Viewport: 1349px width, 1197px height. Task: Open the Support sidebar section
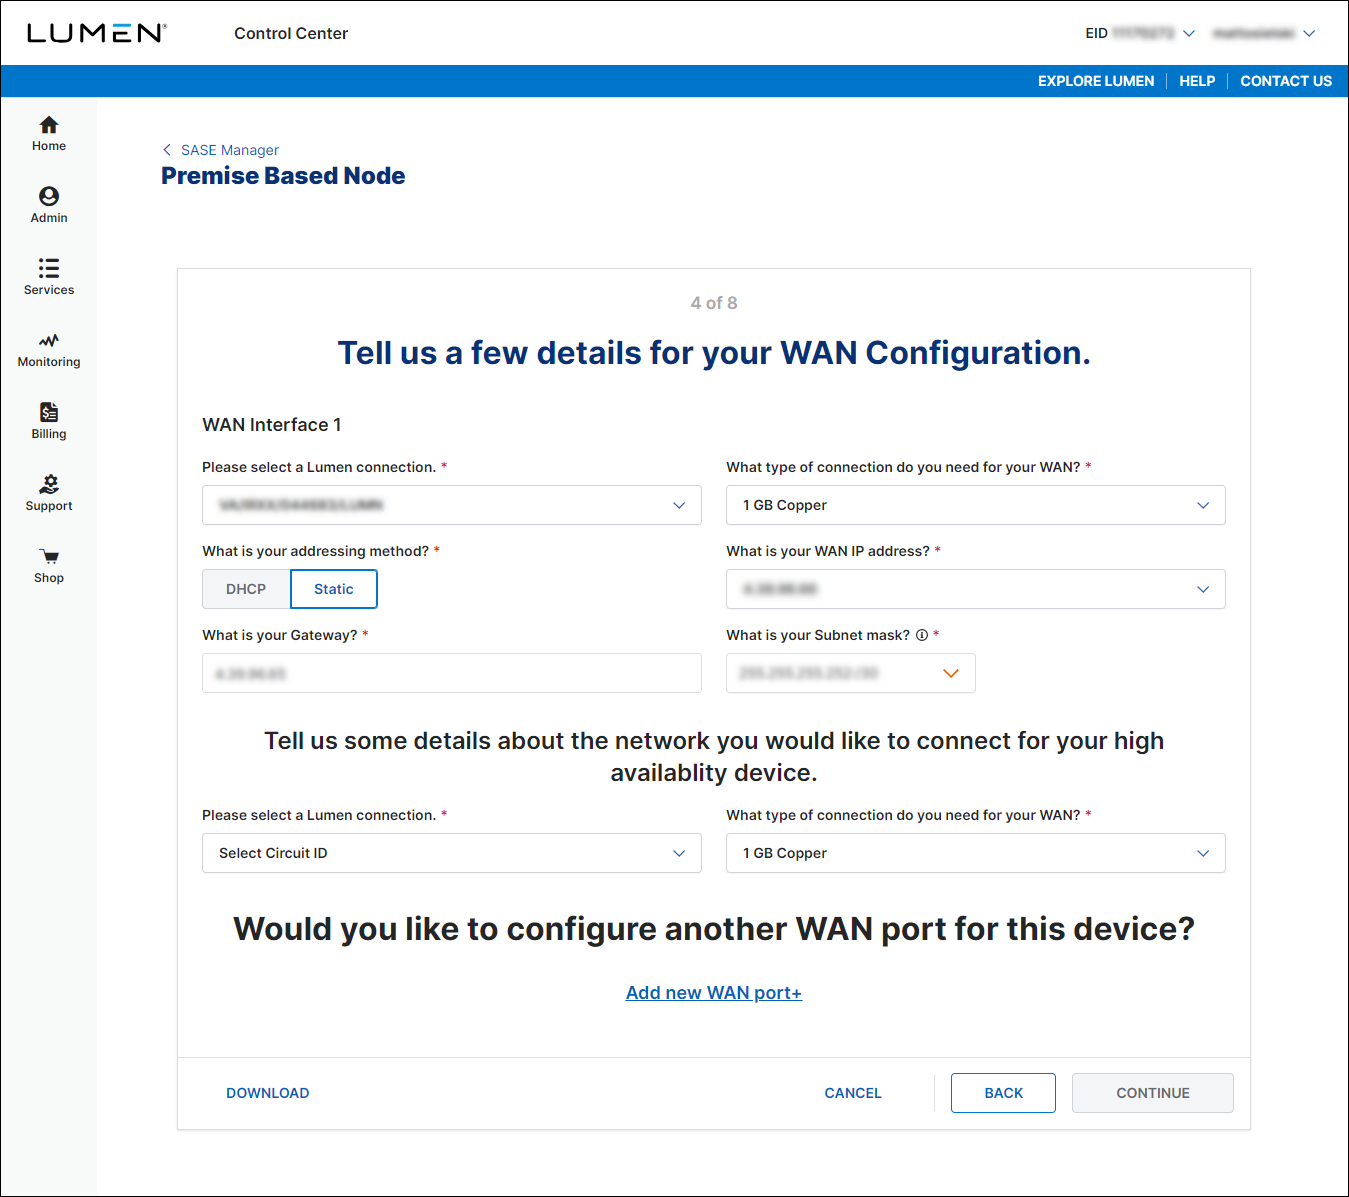coord(48,493)
